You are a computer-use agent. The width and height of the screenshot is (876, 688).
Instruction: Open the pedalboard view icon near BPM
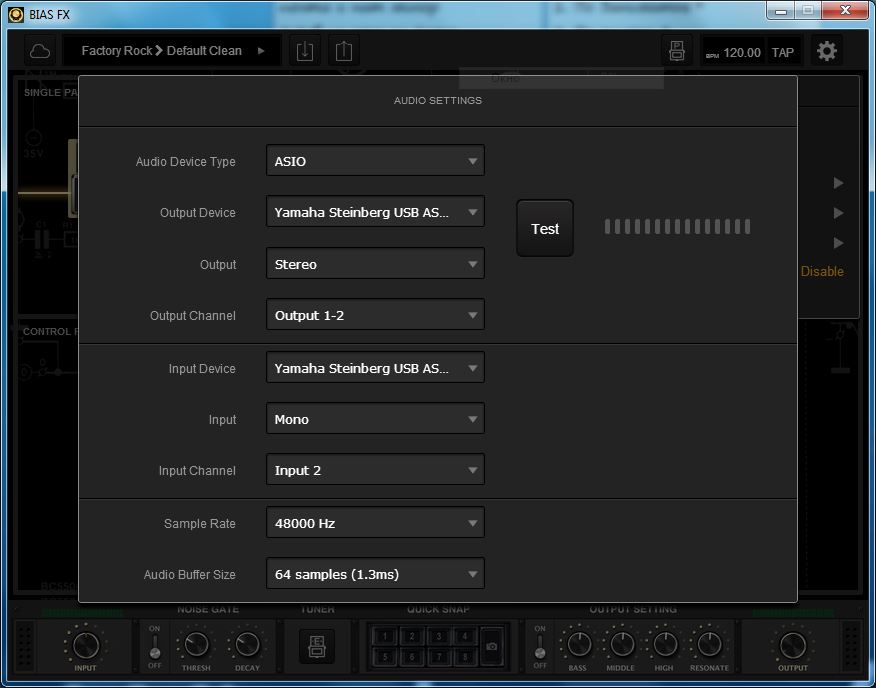[677, 51]
